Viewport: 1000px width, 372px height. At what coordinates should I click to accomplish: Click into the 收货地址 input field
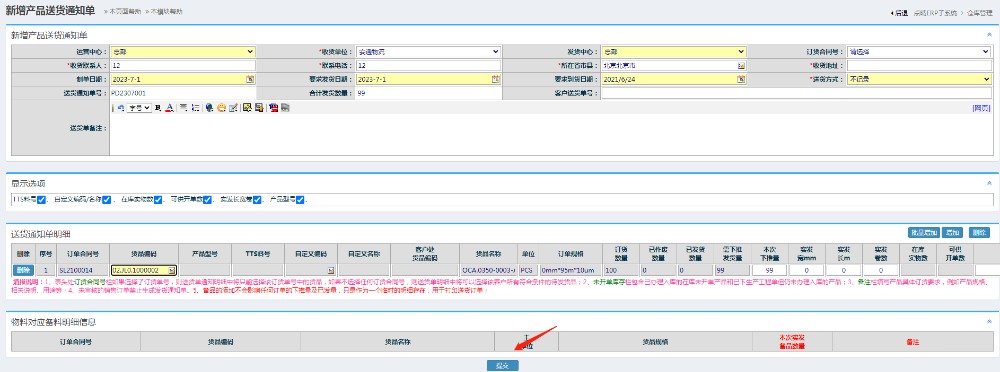(919, 65)
